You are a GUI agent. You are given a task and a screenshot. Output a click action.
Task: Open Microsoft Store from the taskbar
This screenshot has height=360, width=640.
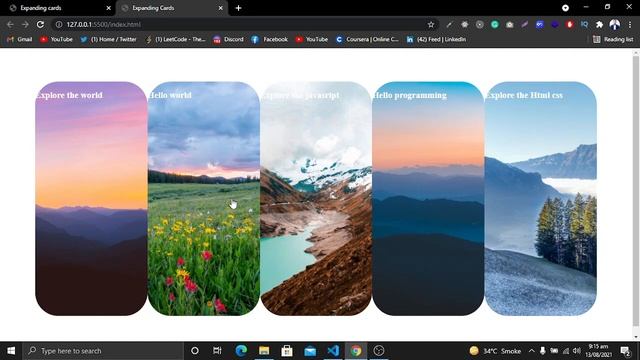287,351
